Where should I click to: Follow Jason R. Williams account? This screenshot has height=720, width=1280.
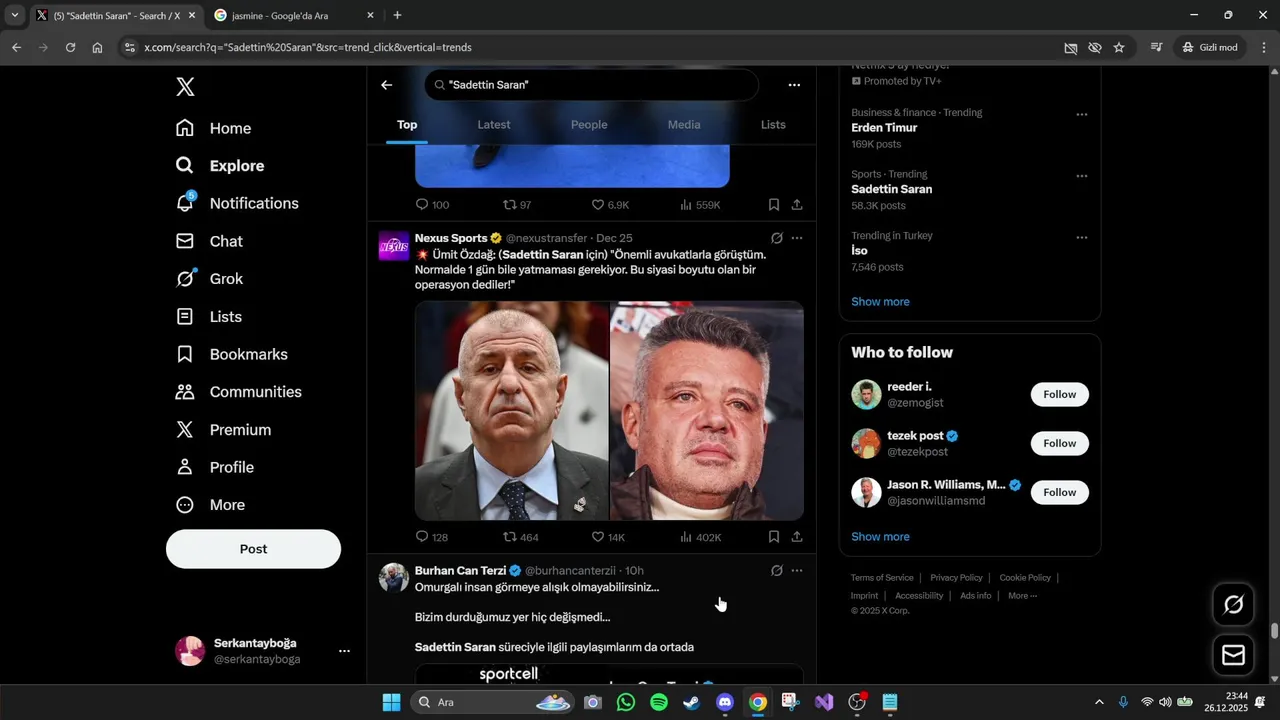coord(1060,492)
